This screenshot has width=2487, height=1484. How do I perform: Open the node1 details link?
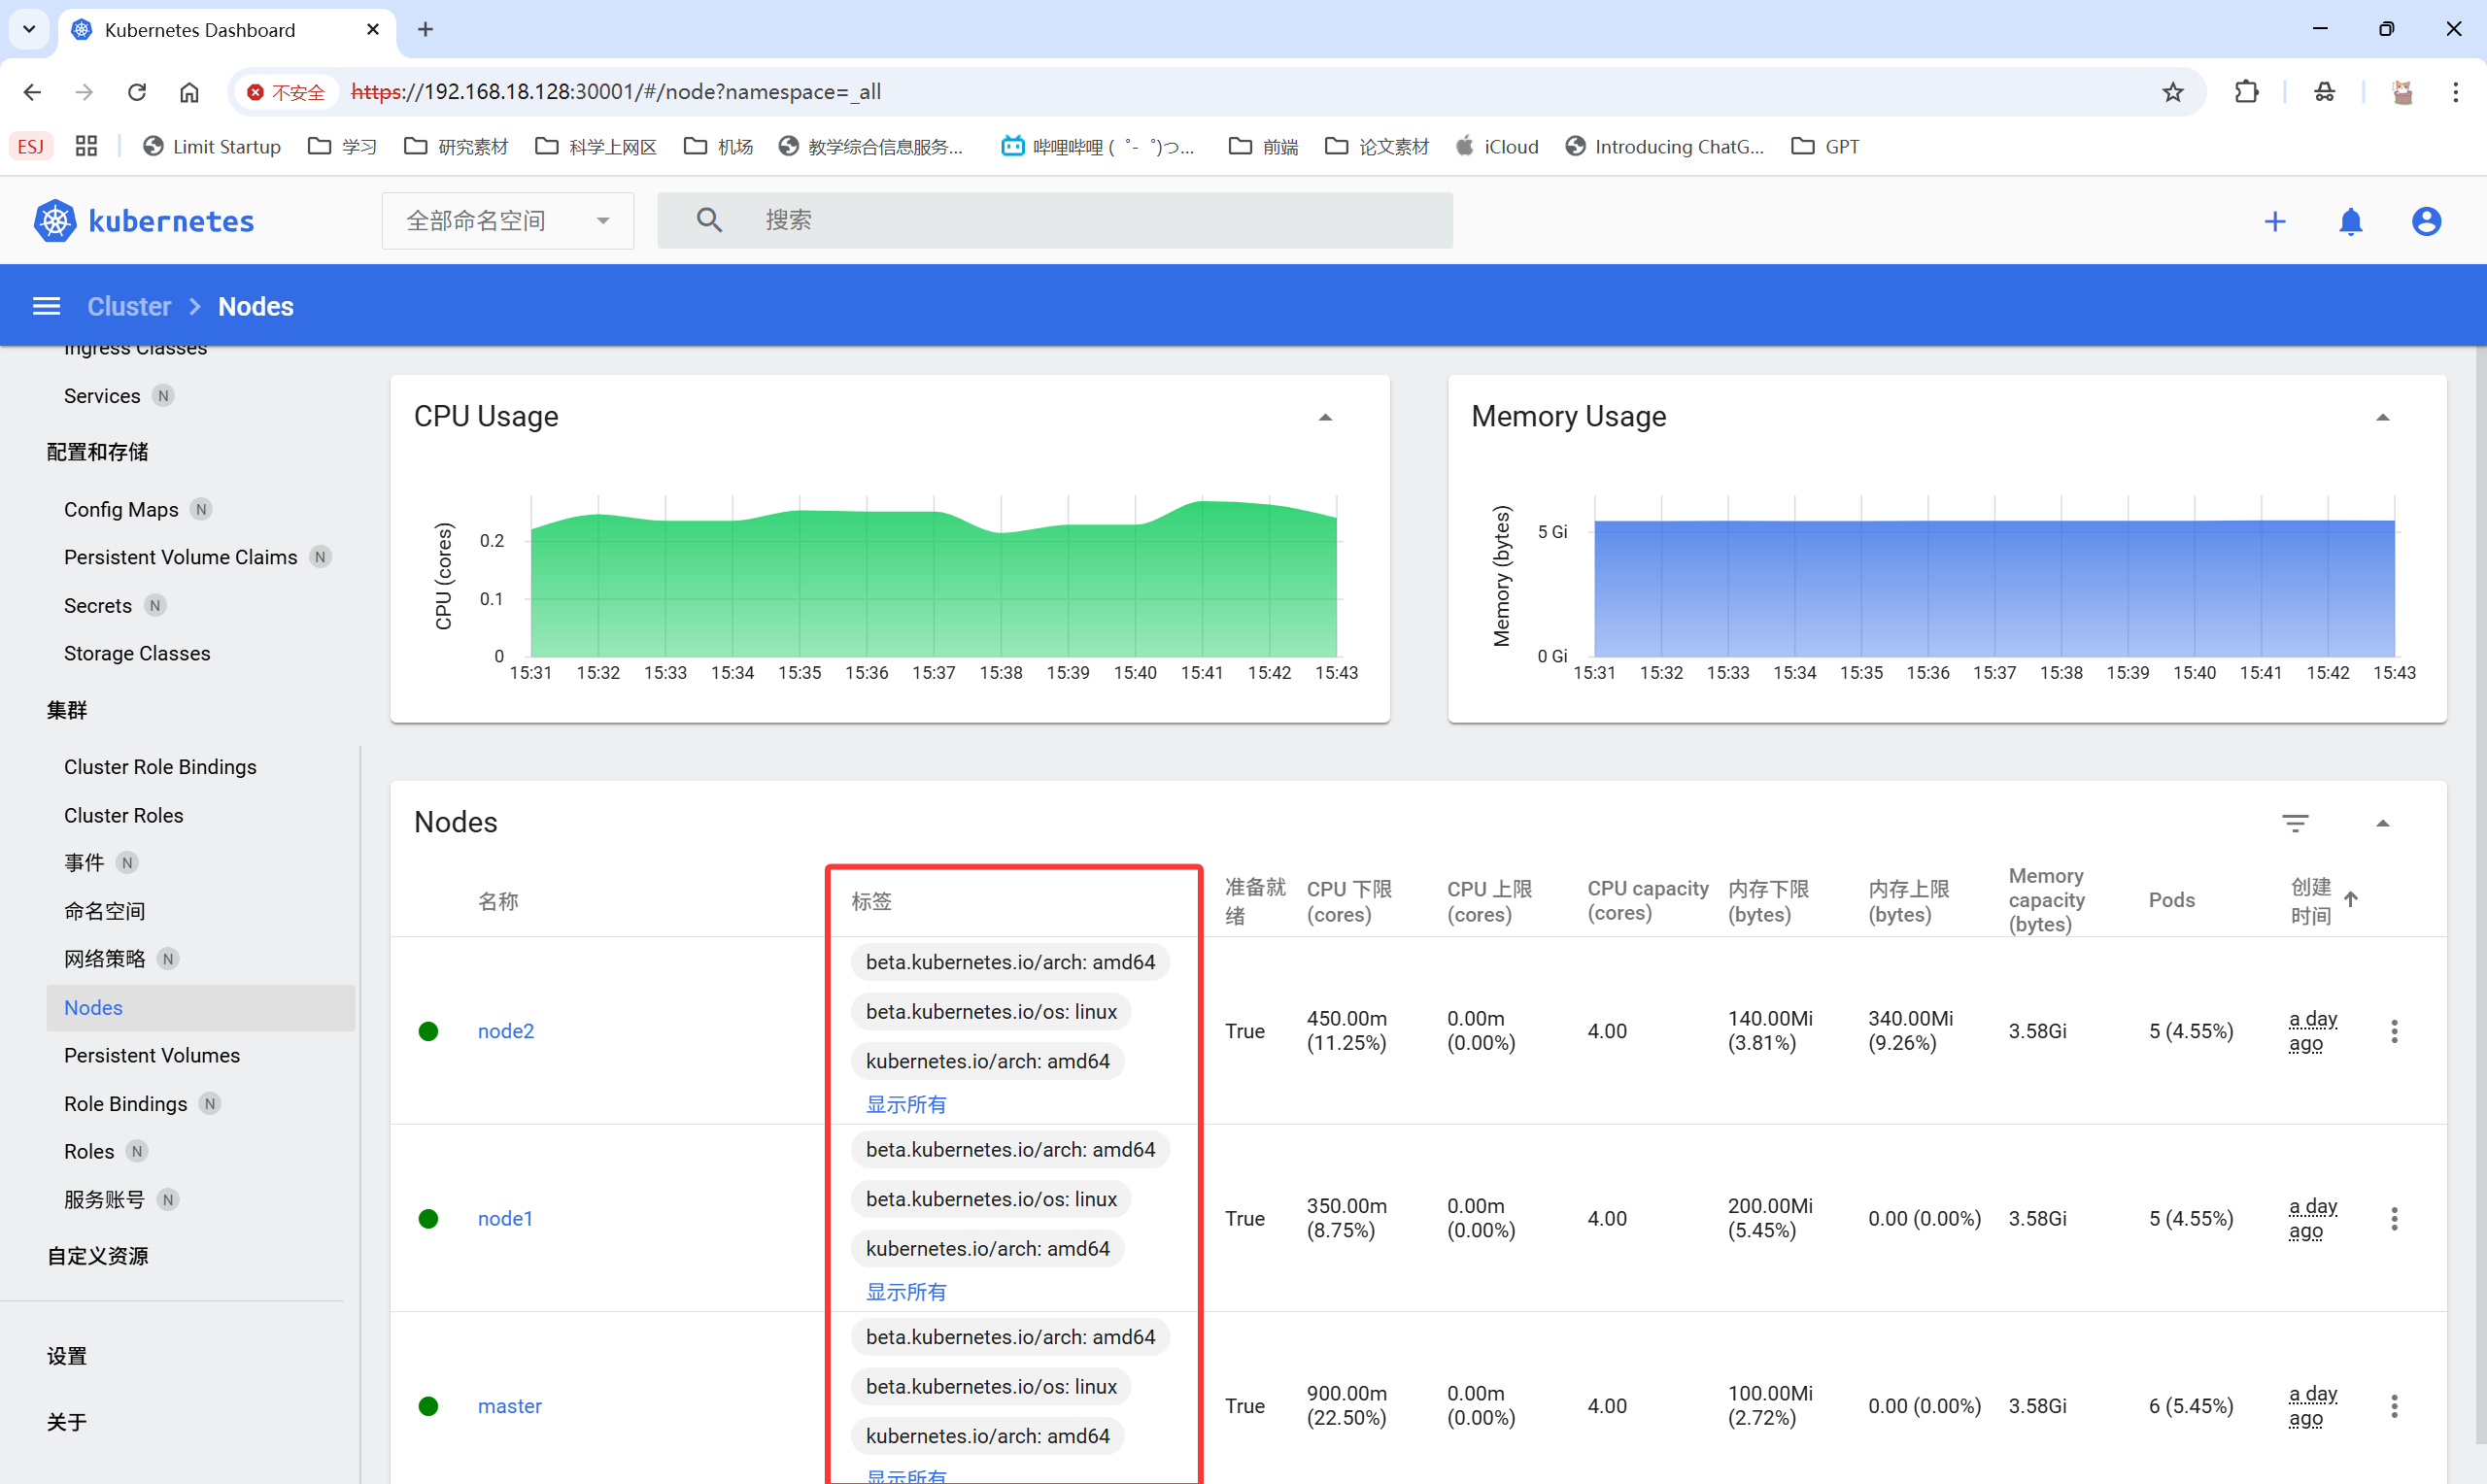(505, 1218)
